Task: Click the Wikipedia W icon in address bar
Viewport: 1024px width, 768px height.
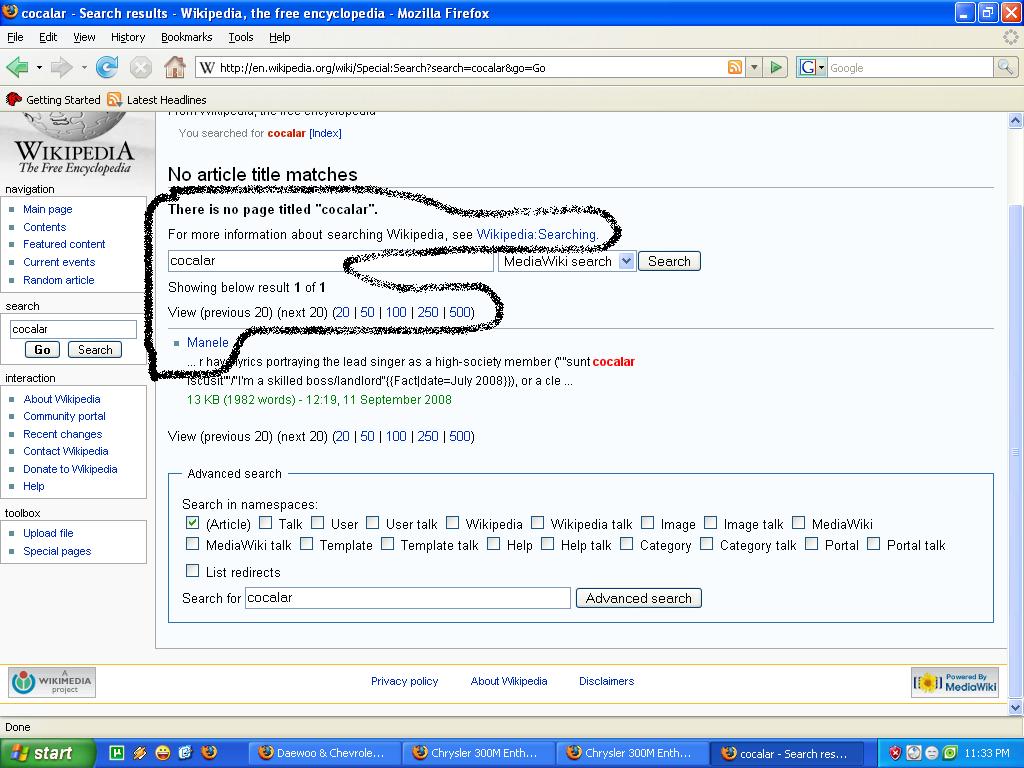Action: point(207,67)
